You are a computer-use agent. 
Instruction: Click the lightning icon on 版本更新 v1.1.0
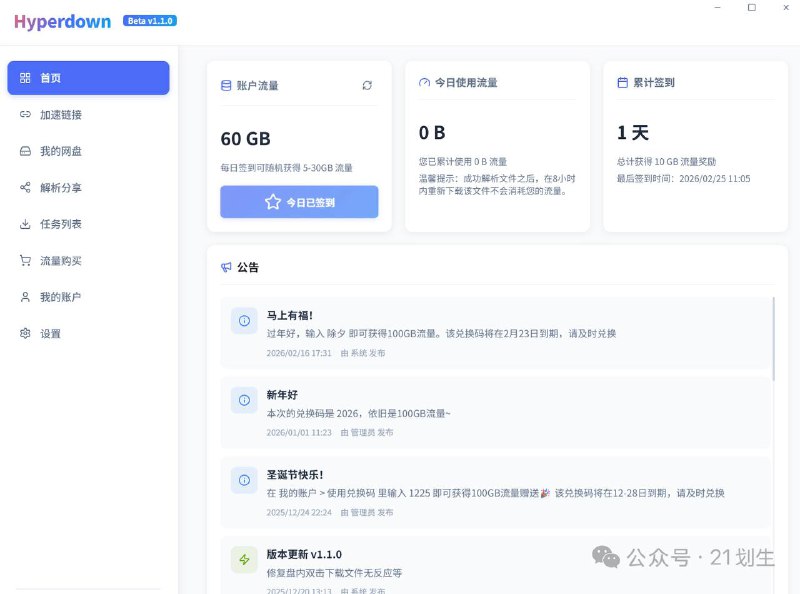[244, 560]
